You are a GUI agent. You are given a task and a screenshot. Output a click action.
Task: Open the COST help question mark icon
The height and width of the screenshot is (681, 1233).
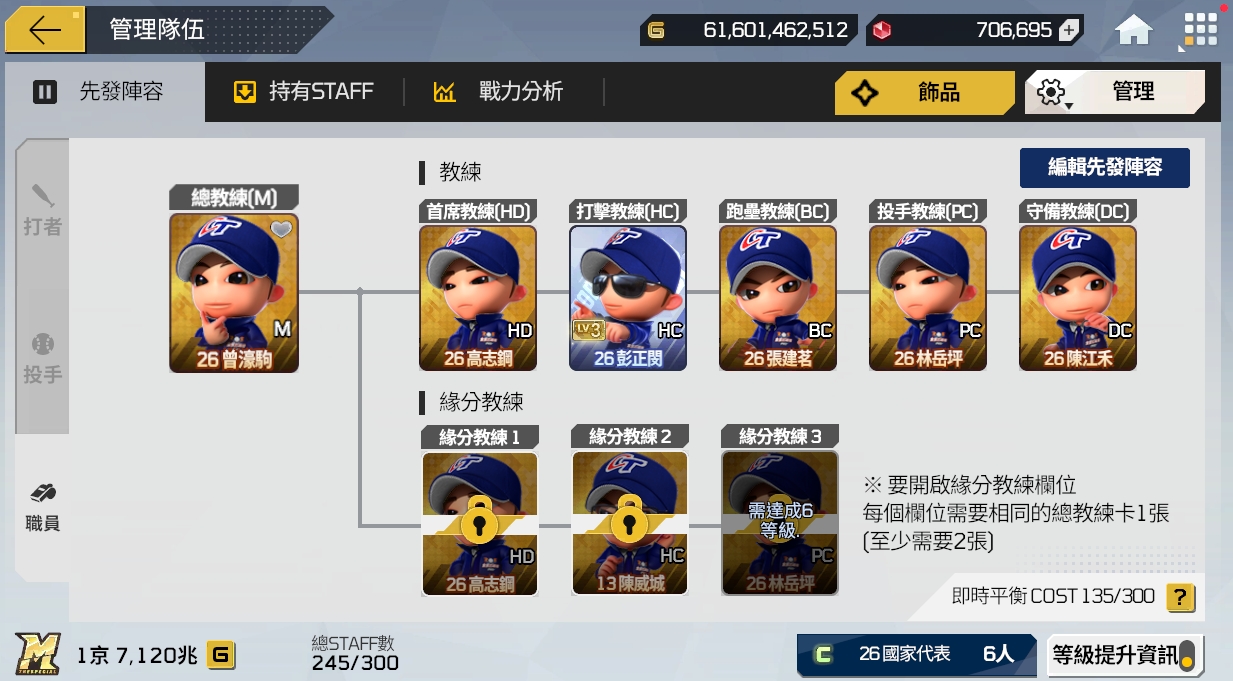pos(1180,598)
